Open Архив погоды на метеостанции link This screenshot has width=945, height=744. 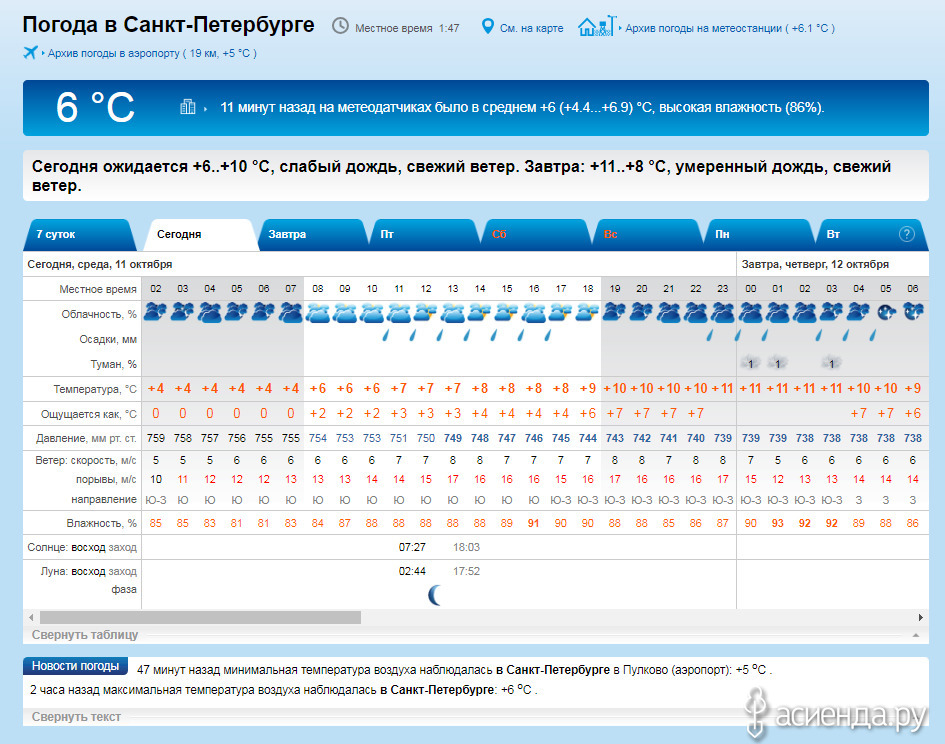click(x=730, y=28)
